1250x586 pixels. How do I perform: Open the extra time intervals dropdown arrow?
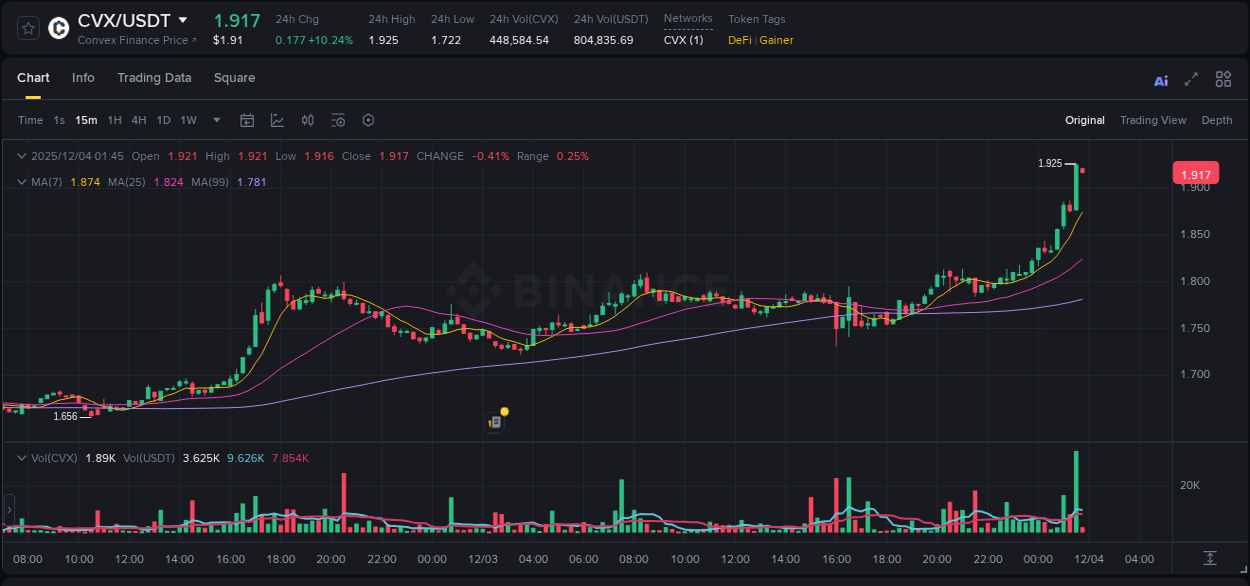(x=215, y=120)
